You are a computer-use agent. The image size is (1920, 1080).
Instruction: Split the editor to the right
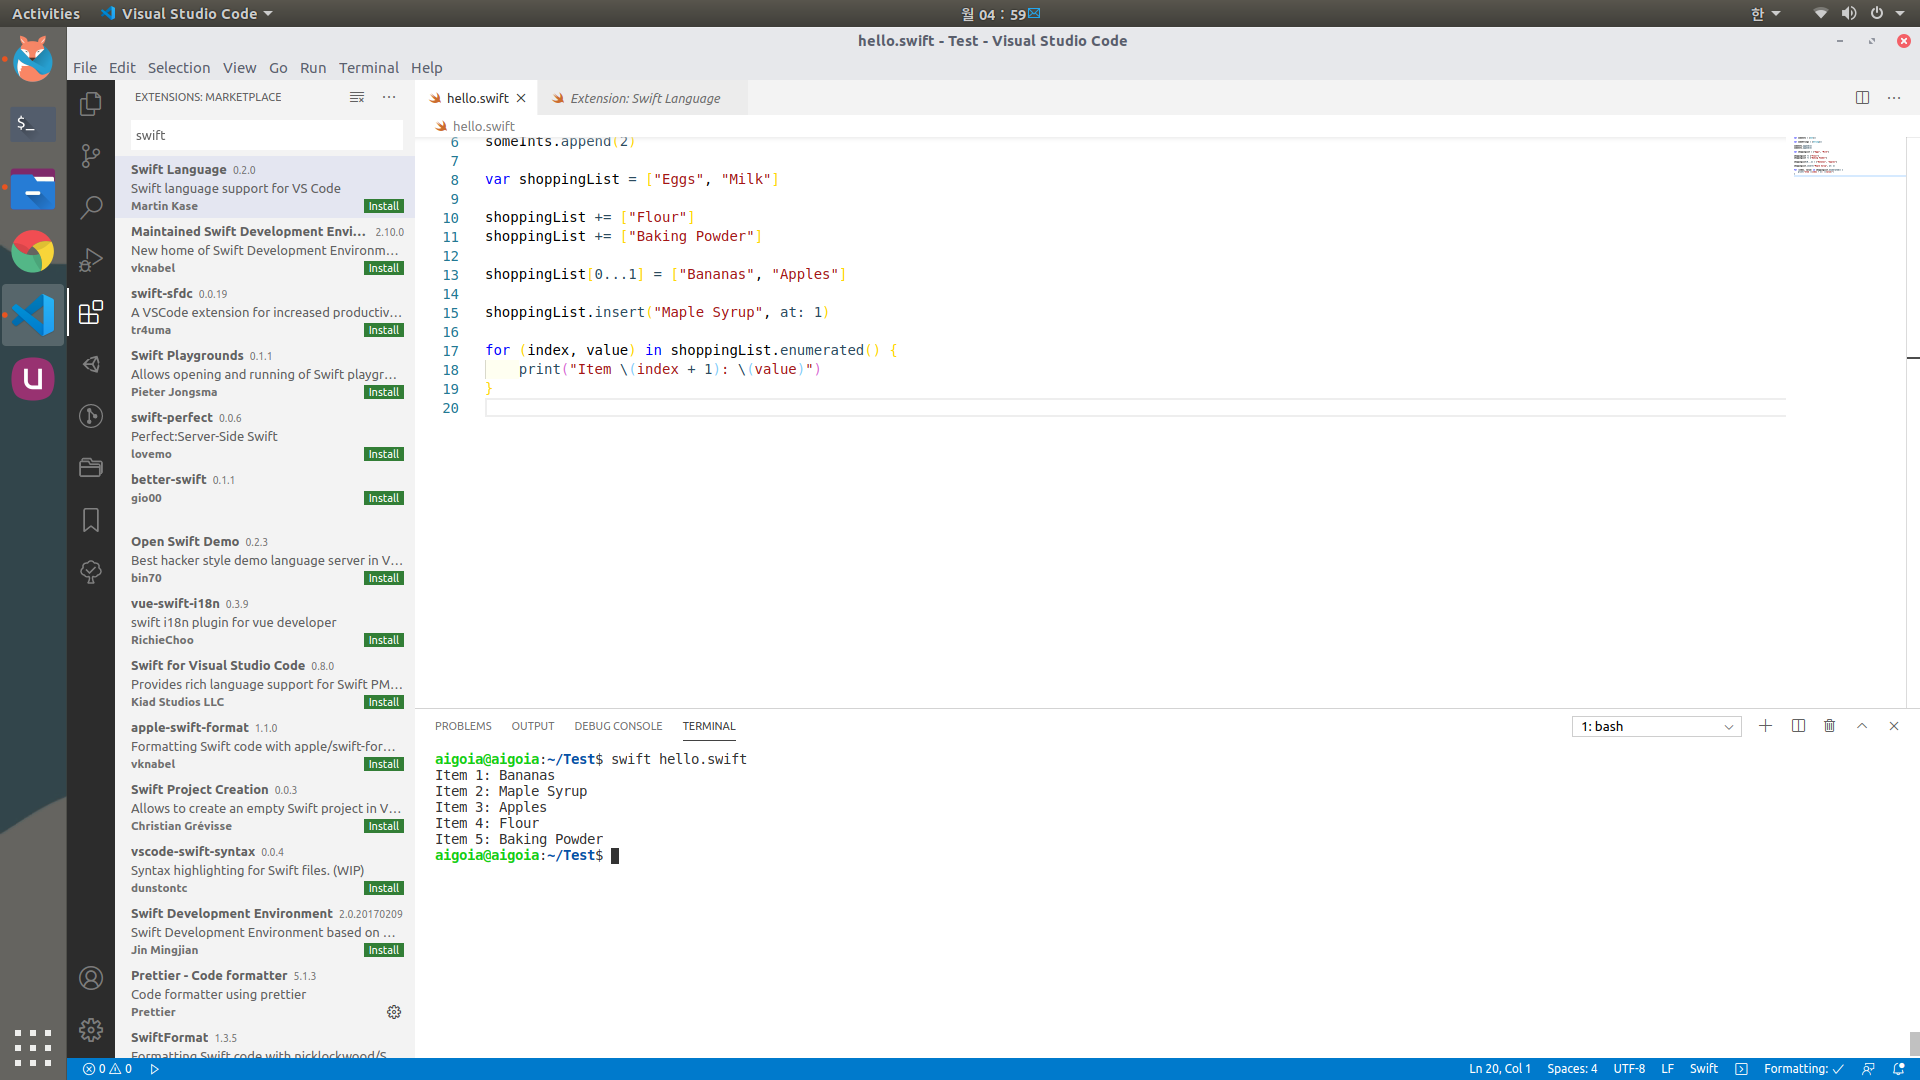point(1862,98)
